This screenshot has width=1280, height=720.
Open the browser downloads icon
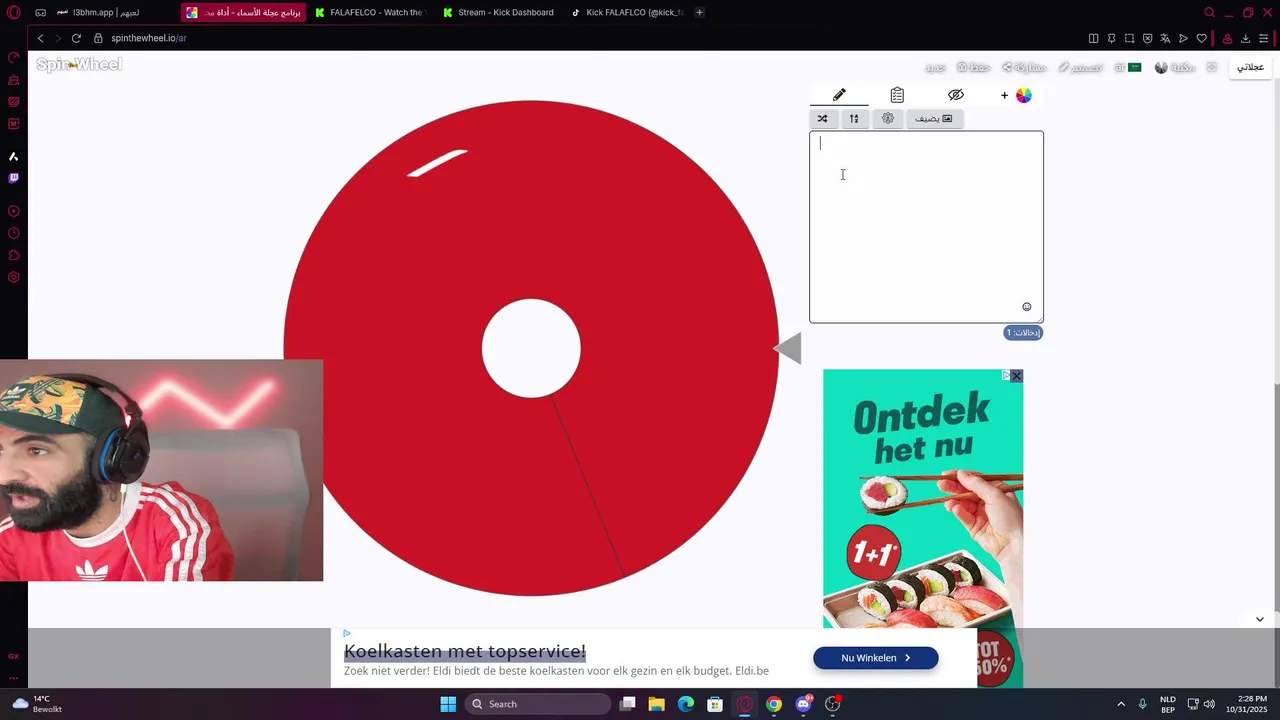[x=1245, y=38]
